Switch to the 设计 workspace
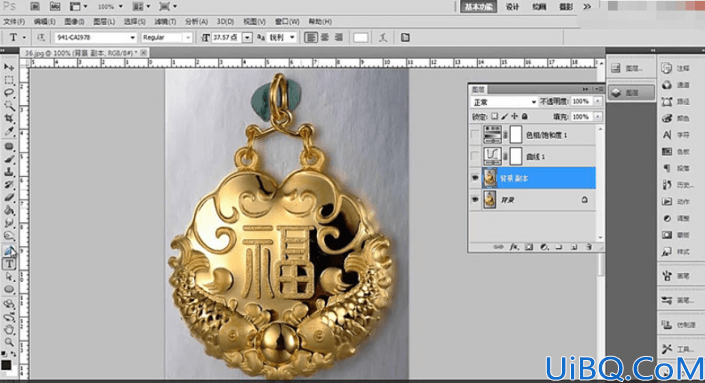The width and height of the screenshot is (705, 383). [513, 6]
